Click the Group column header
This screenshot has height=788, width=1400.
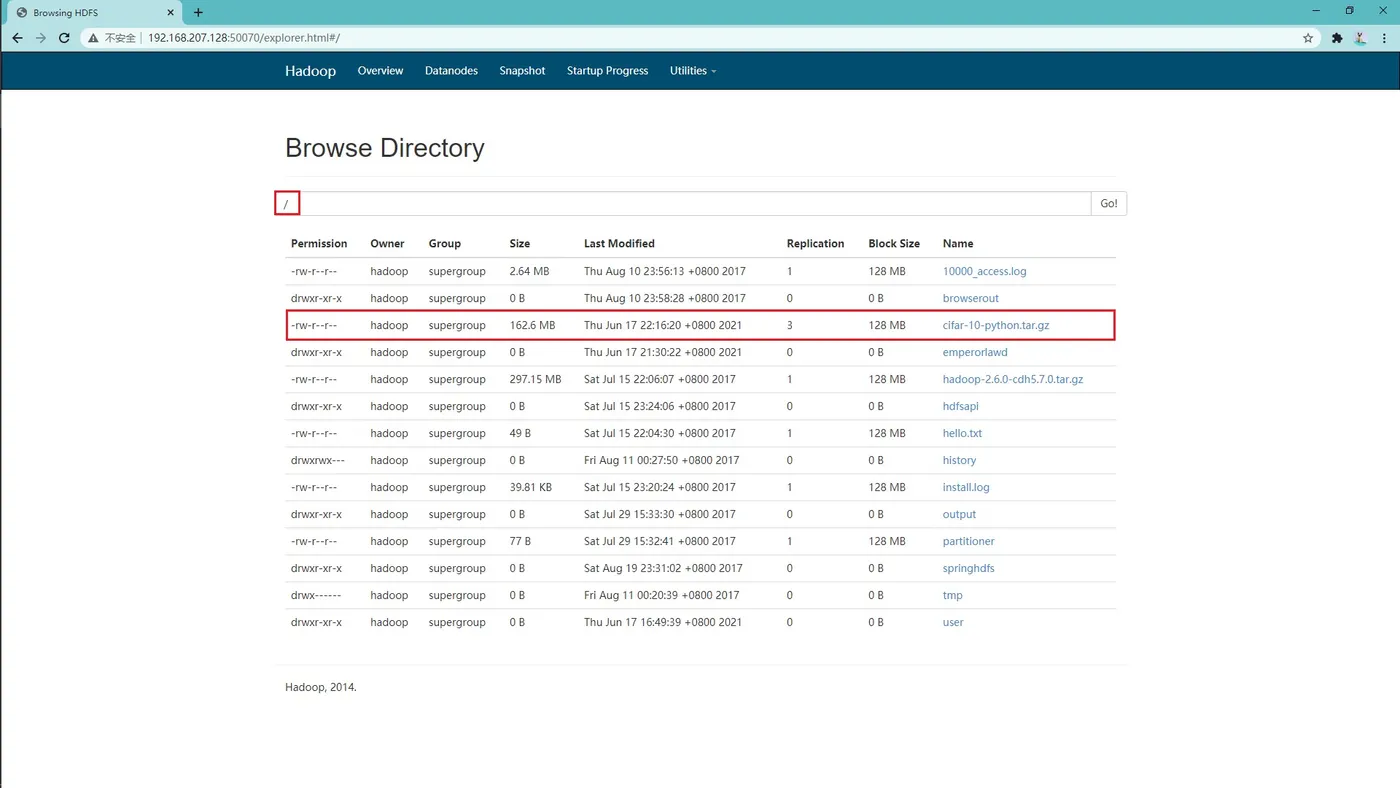click(x=445, y=243)
